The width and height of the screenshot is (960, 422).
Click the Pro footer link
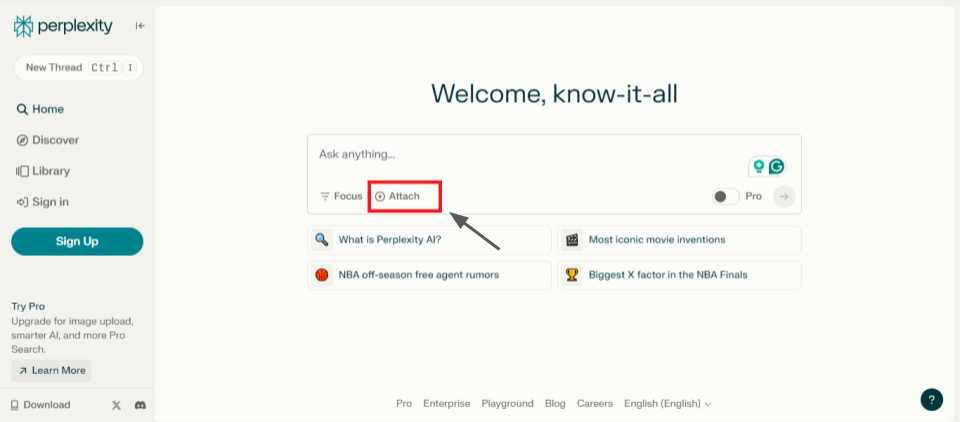pyautogui.click(x=404, y=404)
